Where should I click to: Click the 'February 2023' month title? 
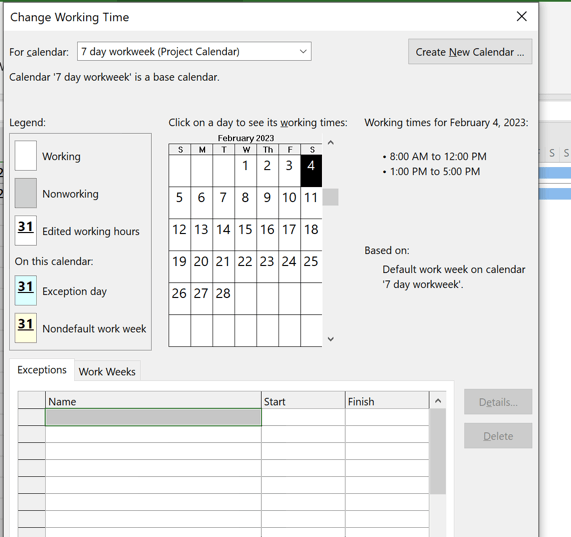(x=245, y=138)
